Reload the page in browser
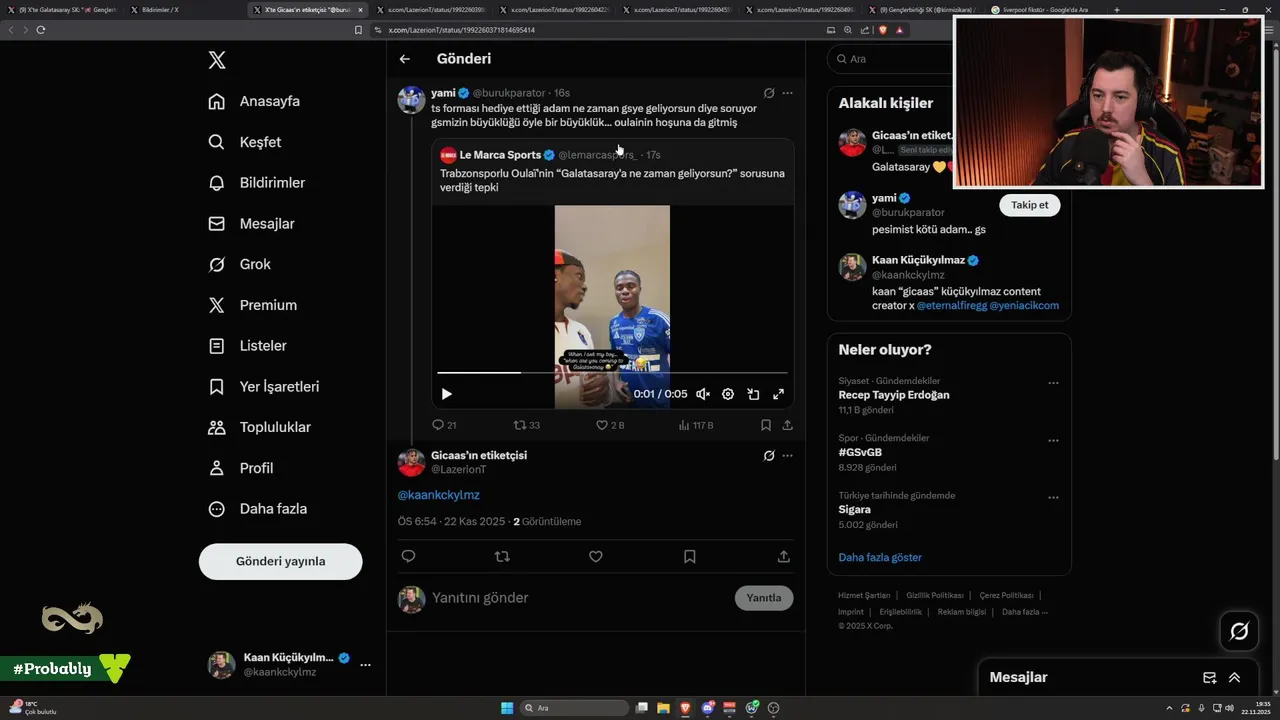This screenshot has height=720, width=1280. click(41, 30)
